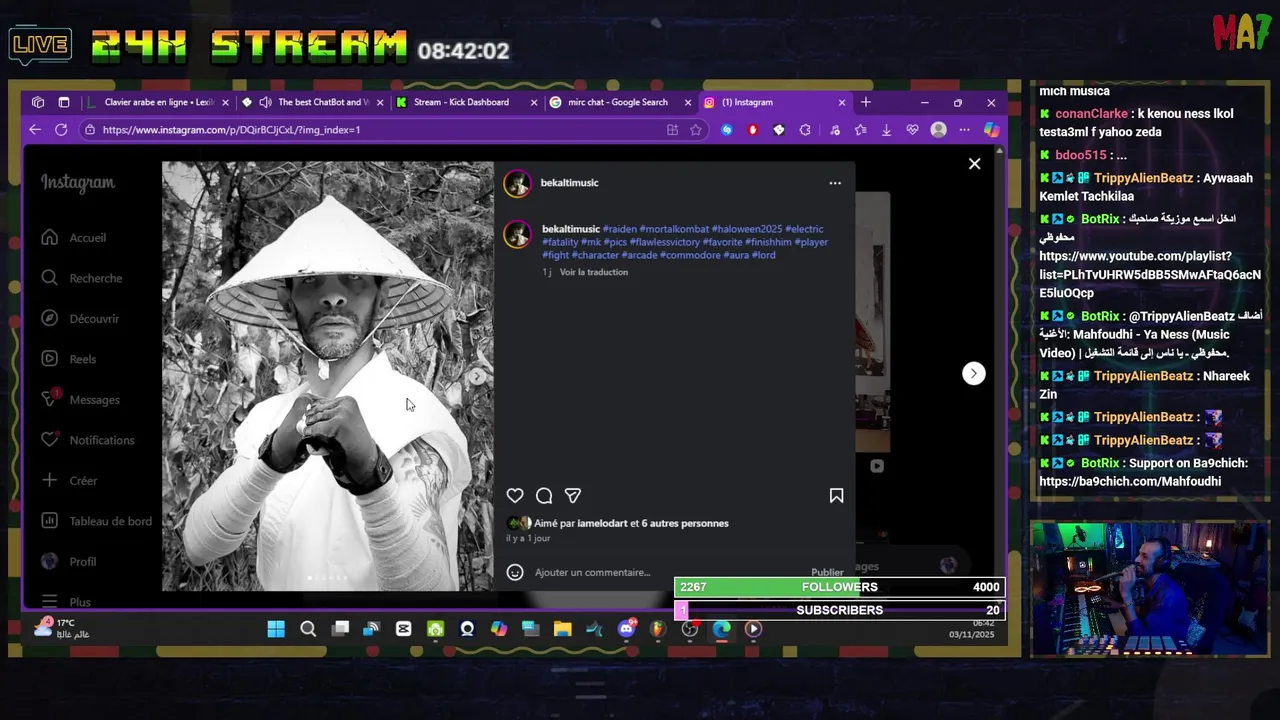Open Windows taskbar search
1280x720 pixels.
(308, 629)
